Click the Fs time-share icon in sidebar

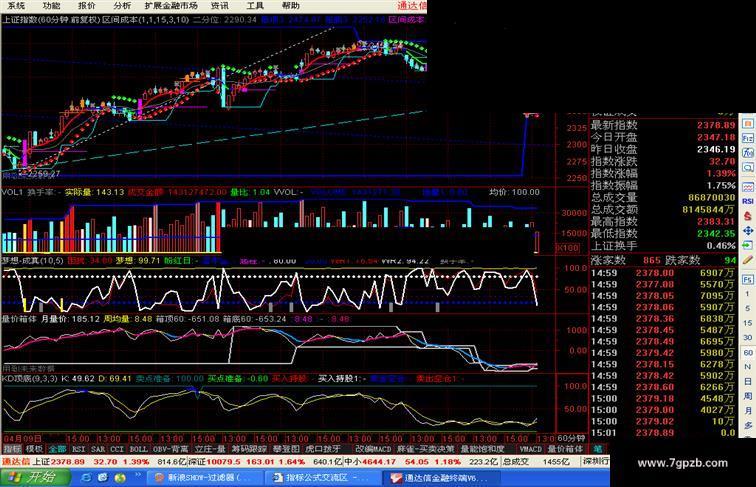pos(748,279)
